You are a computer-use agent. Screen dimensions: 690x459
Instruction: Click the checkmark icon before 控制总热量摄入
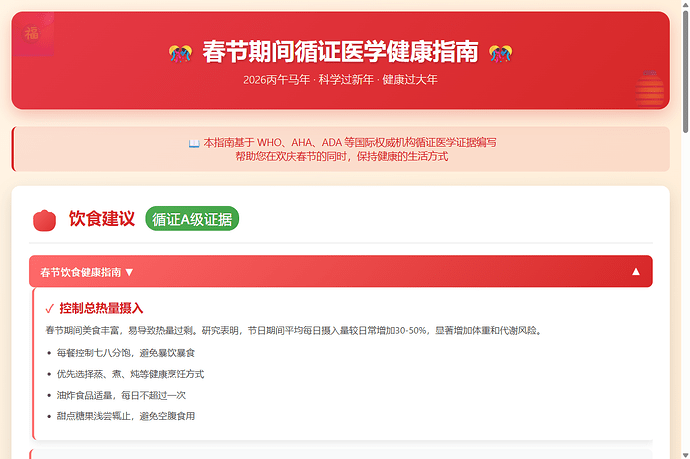[x=50, y=309]
